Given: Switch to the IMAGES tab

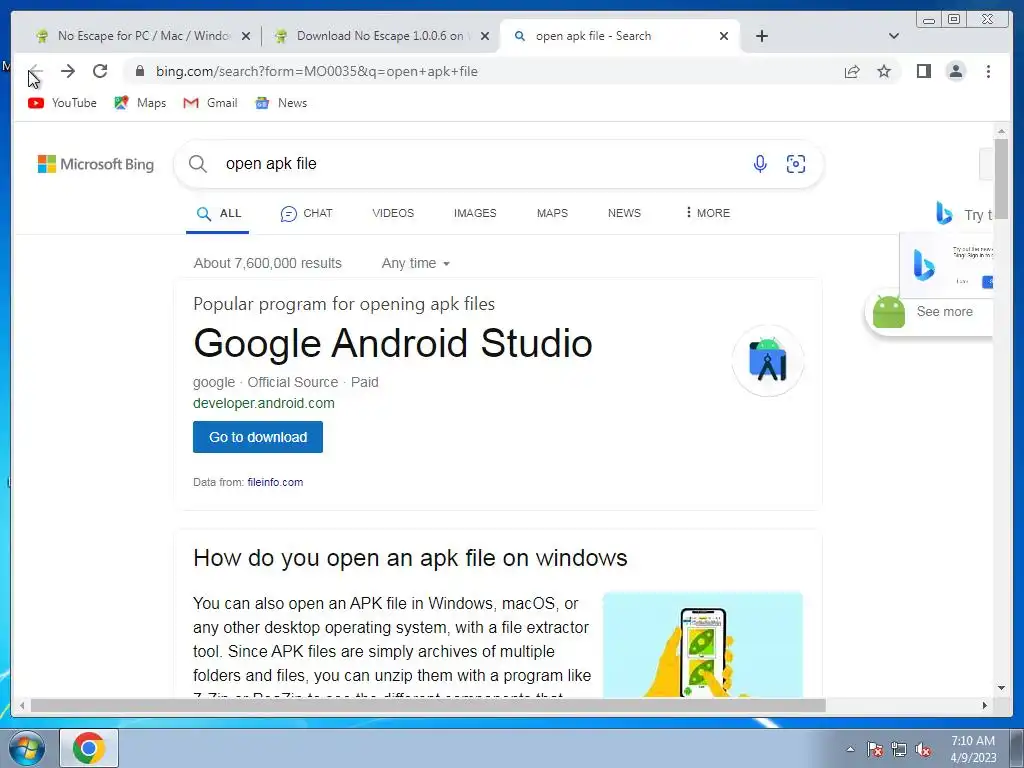Looking at the screenshot, I should click(475, 214).
